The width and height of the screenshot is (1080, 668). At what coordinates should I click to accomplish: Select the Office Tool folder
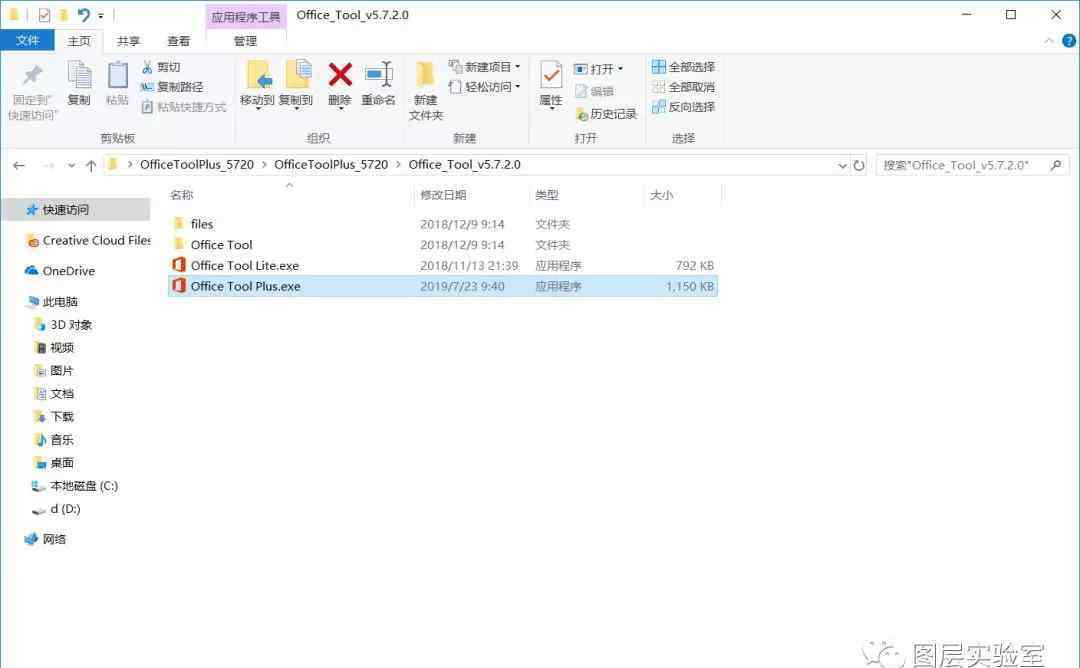443,244
